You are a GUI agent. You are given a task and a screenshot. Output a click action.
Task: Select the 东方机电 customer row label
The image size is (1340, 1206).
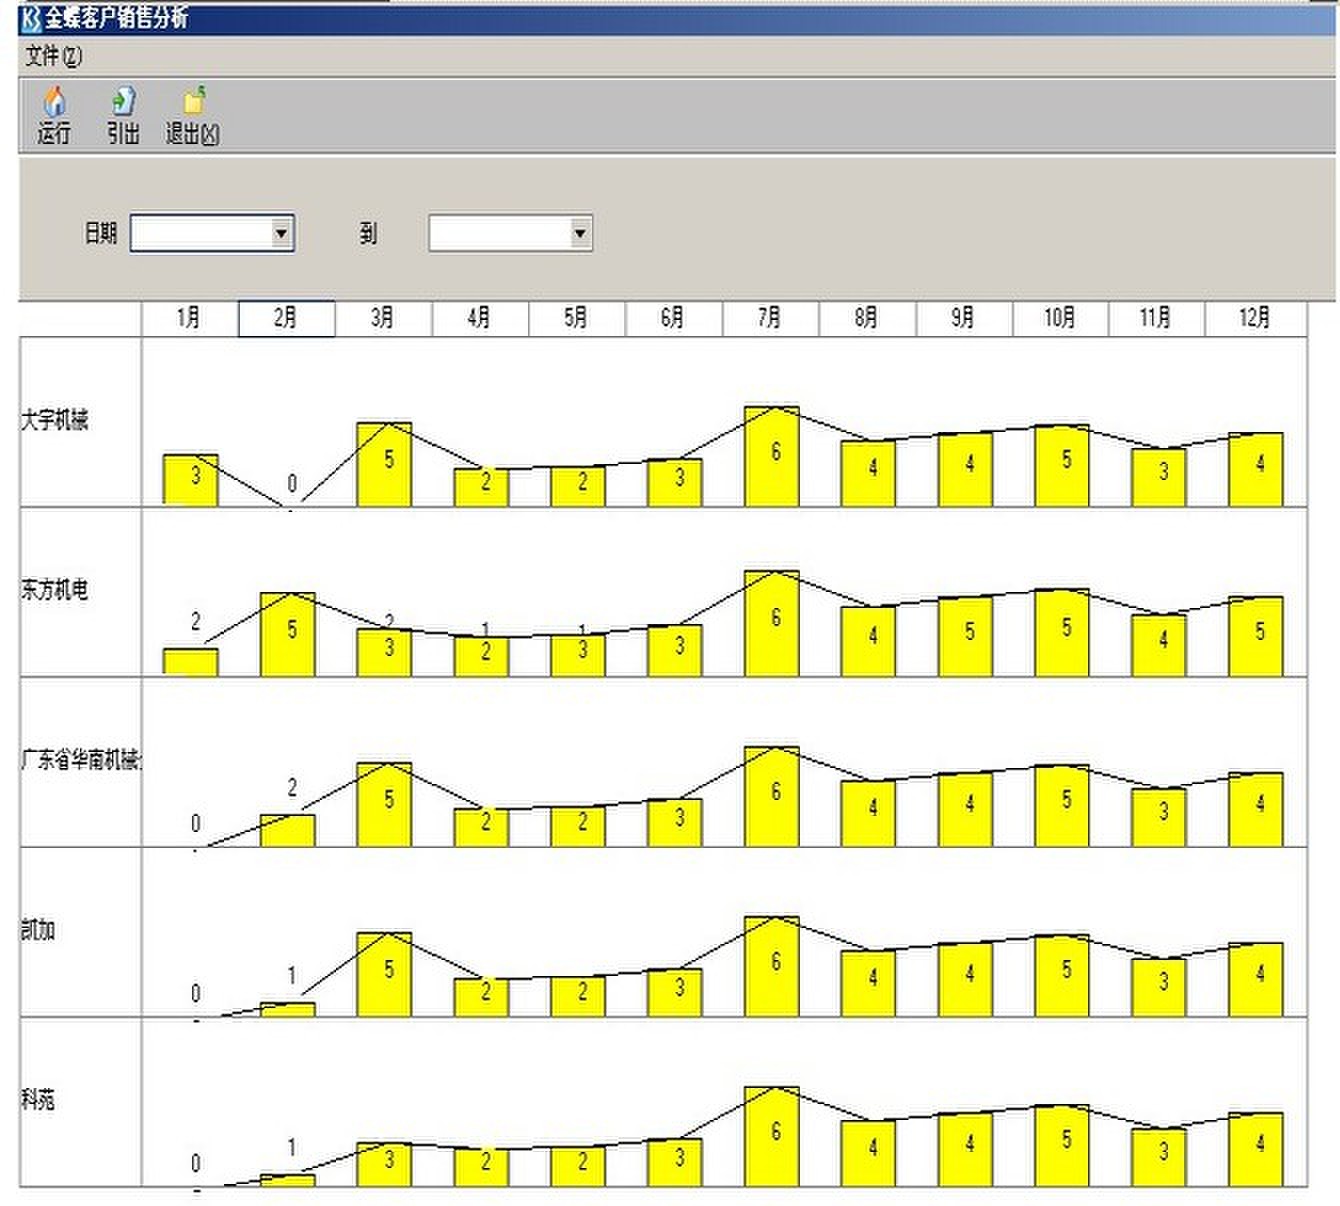[55, 590]
